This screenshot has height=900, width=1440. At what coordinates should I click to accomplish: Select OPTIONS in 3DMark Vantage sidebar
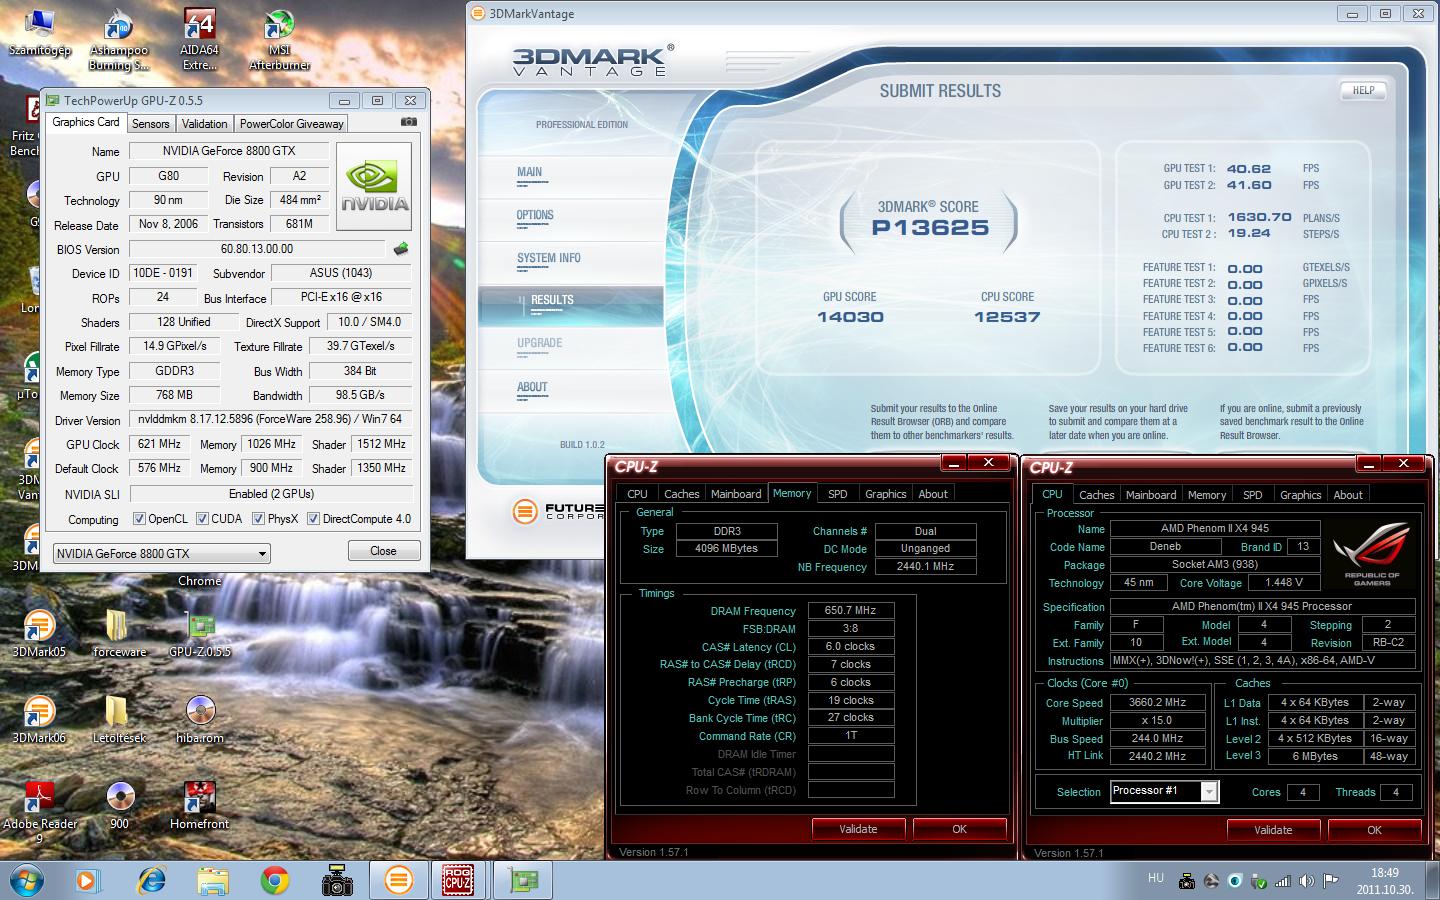pyautogui.click(x=535, y=215)
